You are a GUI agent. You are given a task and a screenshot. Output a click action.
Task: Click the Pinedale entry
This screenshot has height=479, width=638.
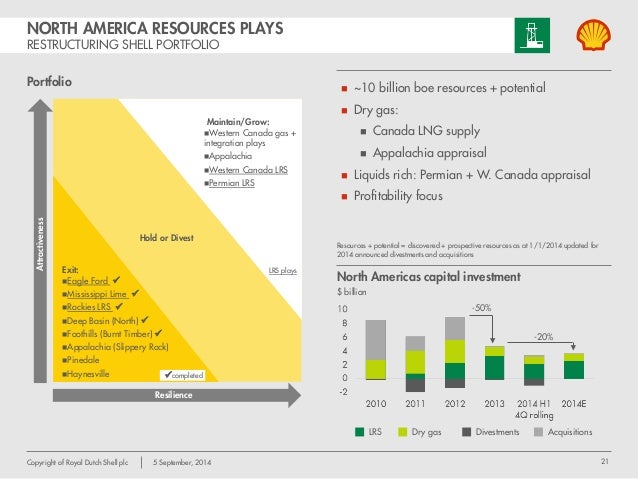pos(81,360)
